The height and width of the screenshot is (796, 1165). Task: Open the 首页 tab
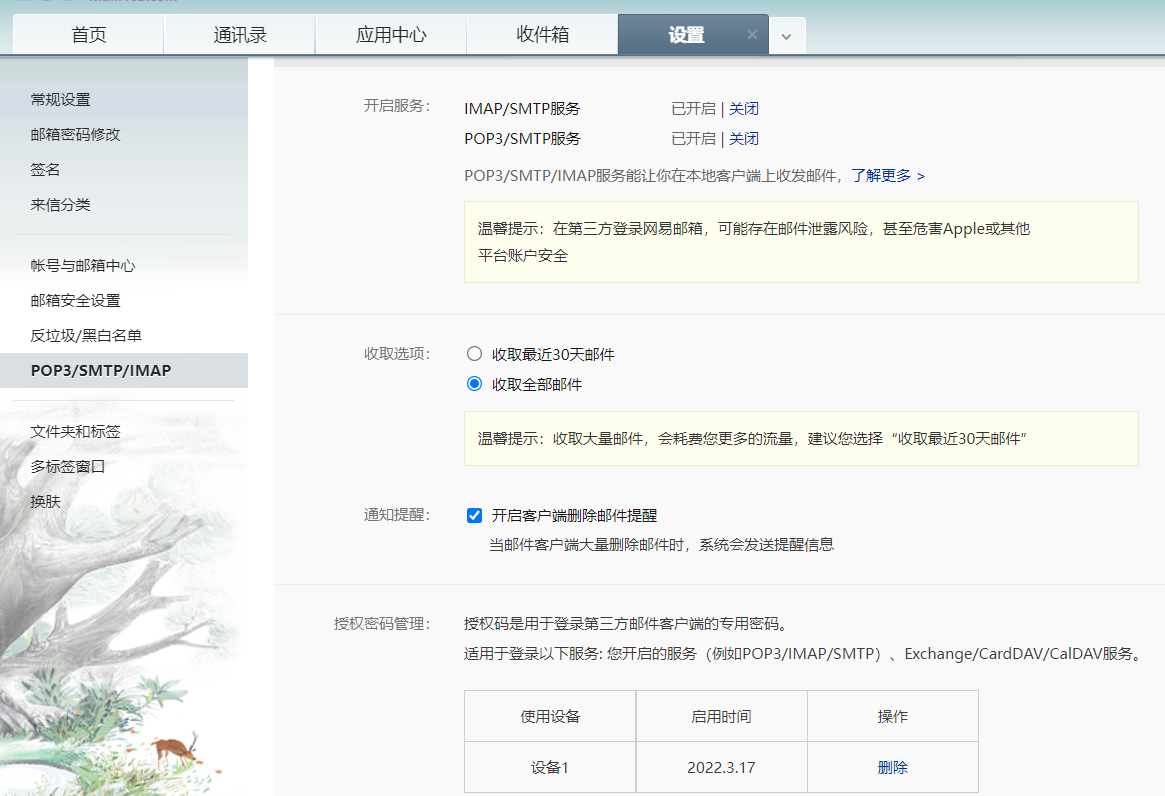tap(89, 35)
